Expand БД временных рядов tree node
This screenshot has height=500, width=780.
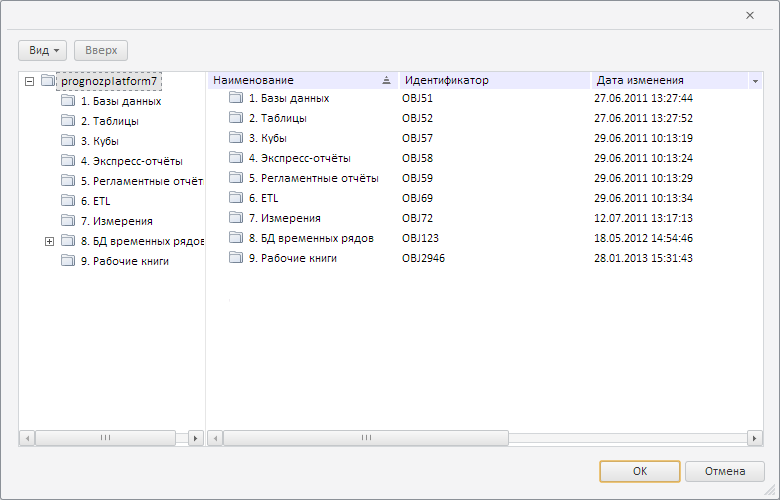(49, 241)
